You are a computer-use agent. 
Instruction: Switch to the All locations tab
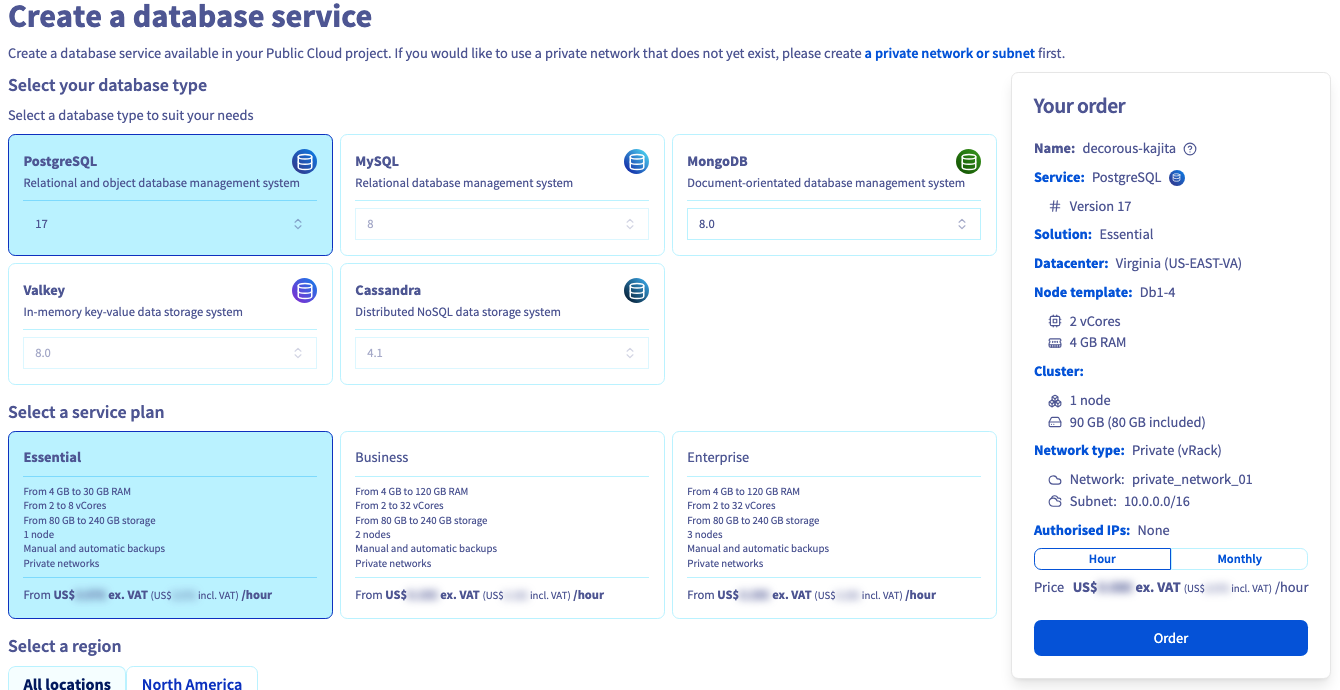click(67, 680)
